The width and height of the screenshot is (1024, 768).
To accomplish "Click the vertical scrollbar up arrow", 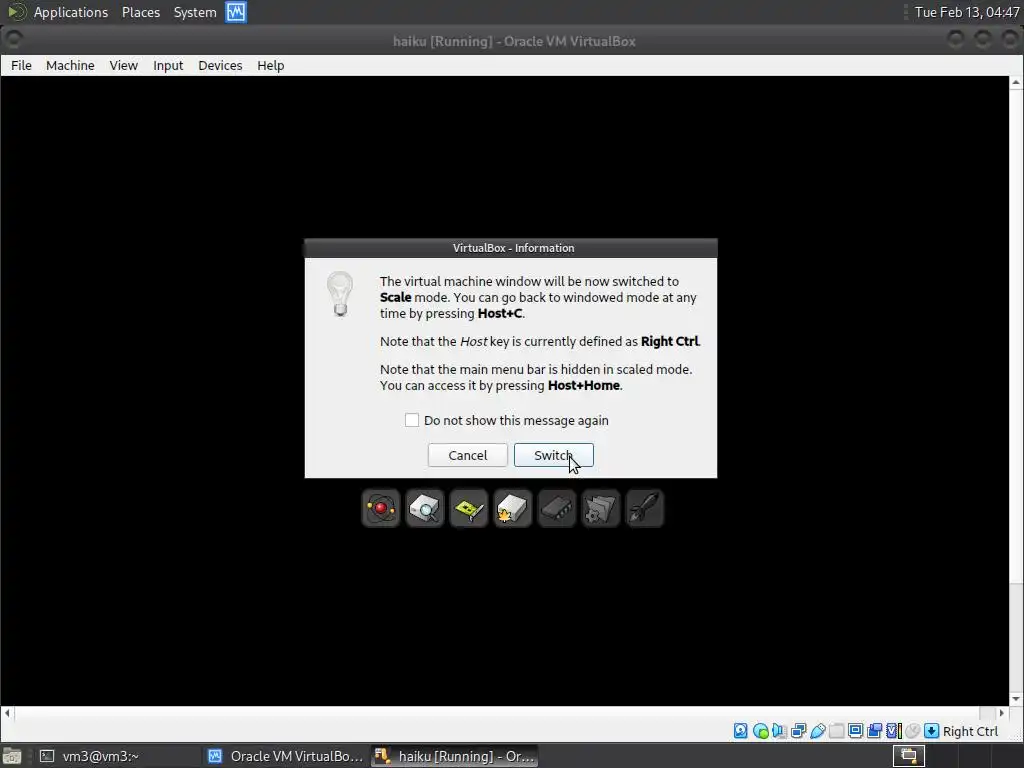I will [x=1016, y=82].
